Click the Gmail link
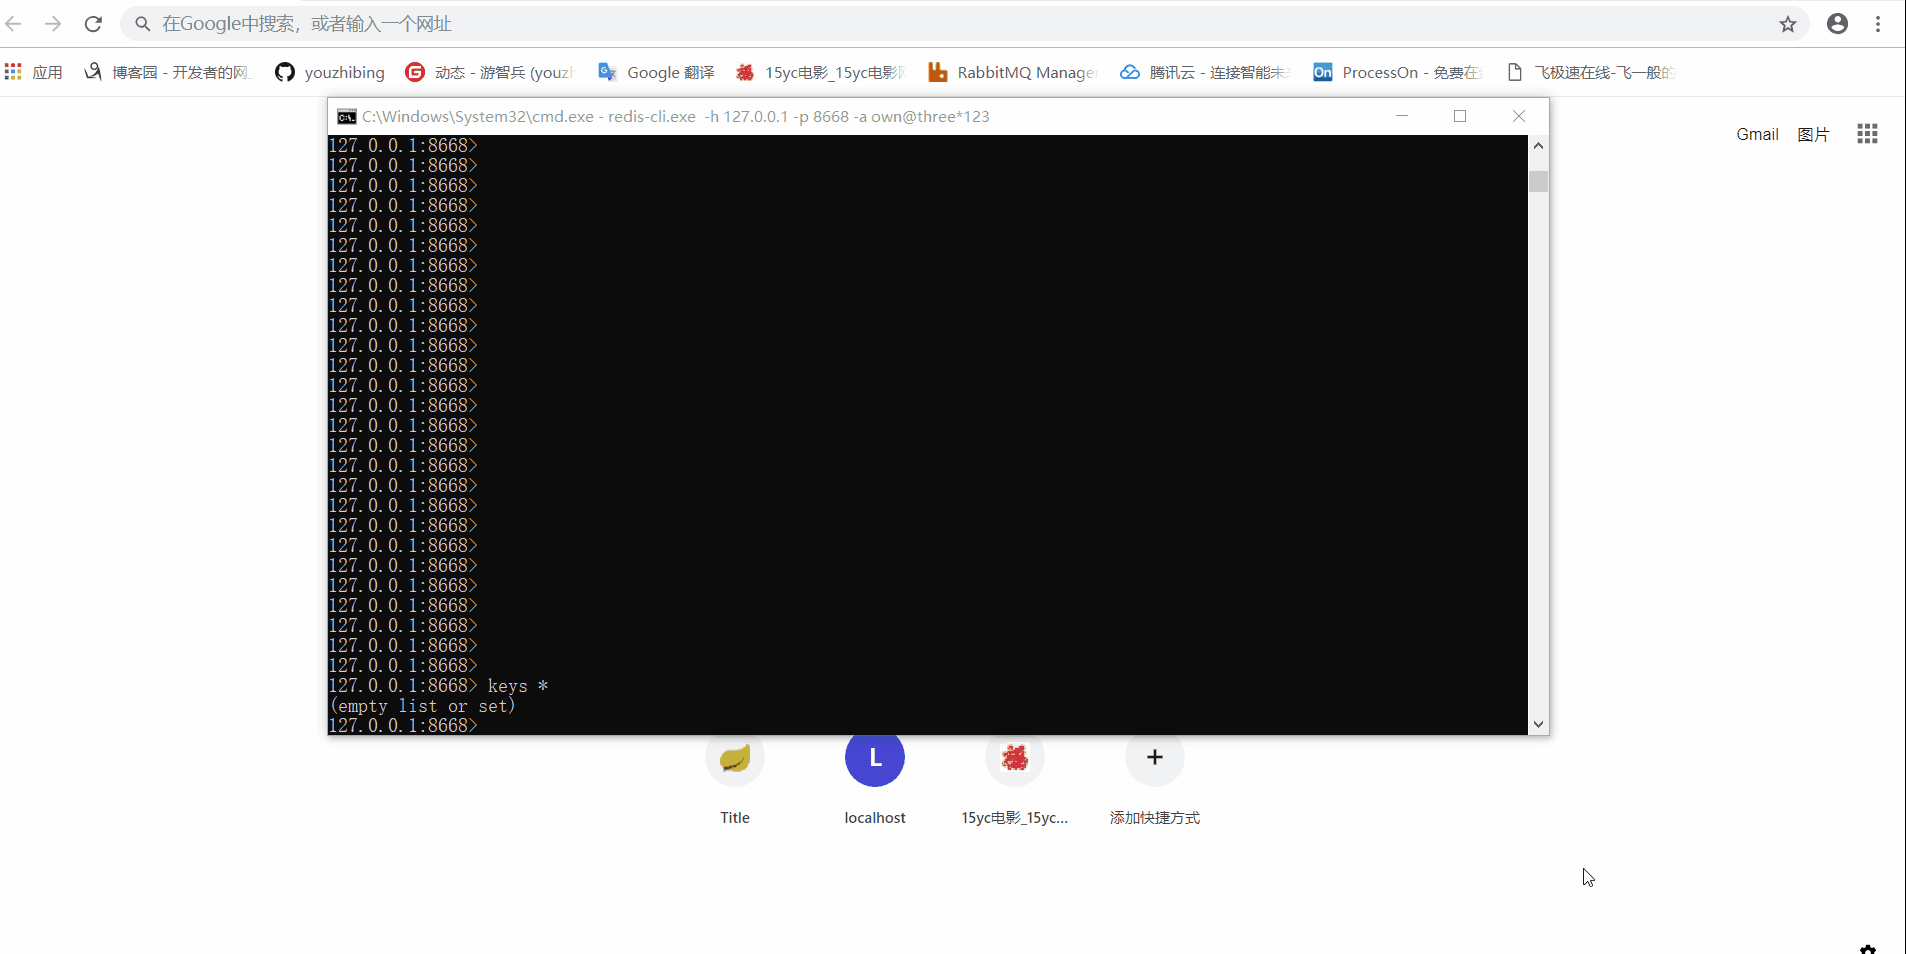The height and width of the screenshot is (954, 1906). click(1757, 134)
